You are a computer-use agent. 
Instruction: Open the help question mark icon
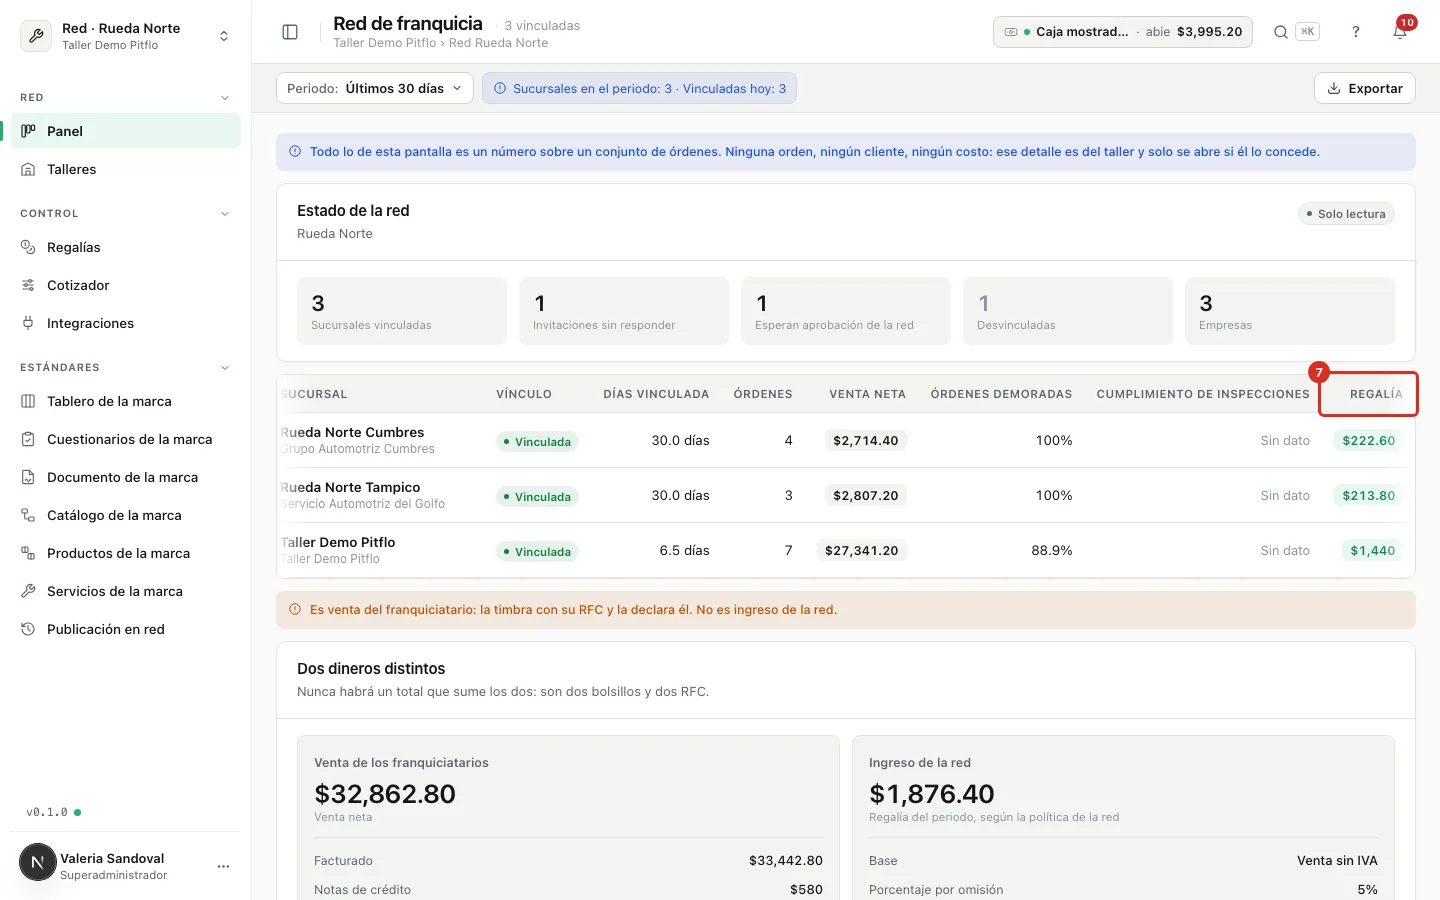click(x=1356, y=32)
